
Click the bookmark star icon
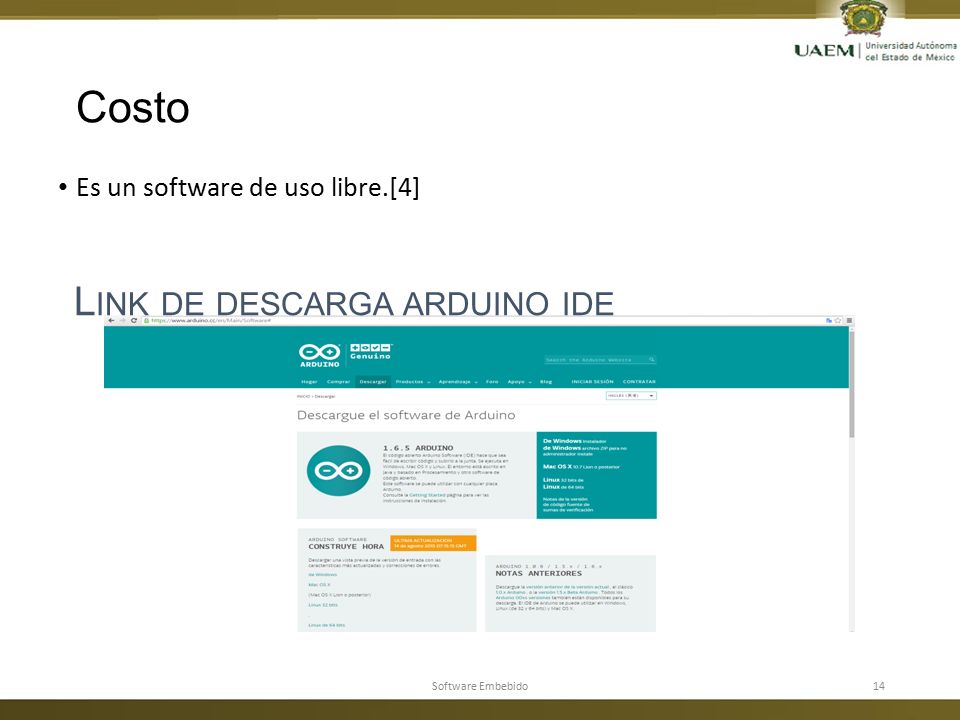[x=838, y=320]
